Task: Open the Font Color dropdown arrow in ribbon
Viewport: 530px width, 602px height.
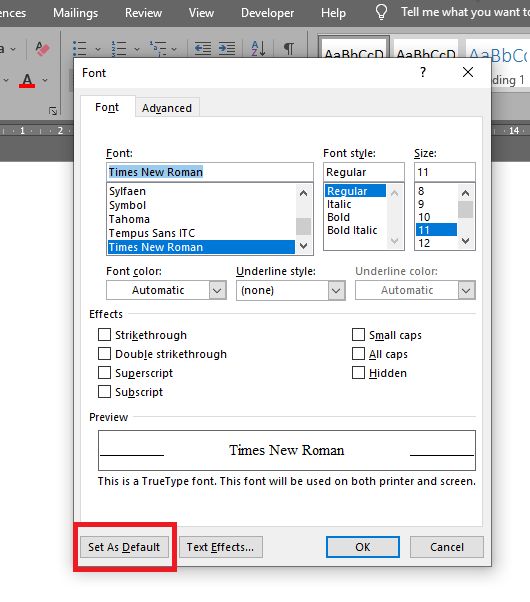Action: point(45,80)
